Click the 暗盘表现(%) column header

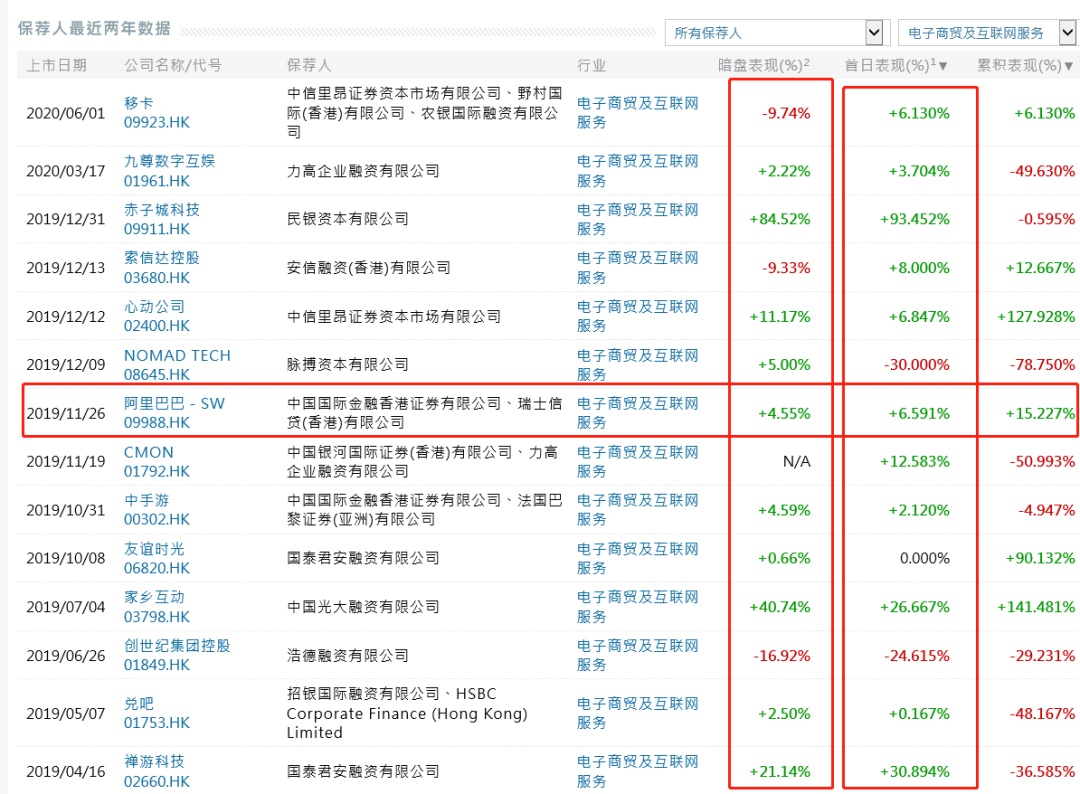click(763, 65)
